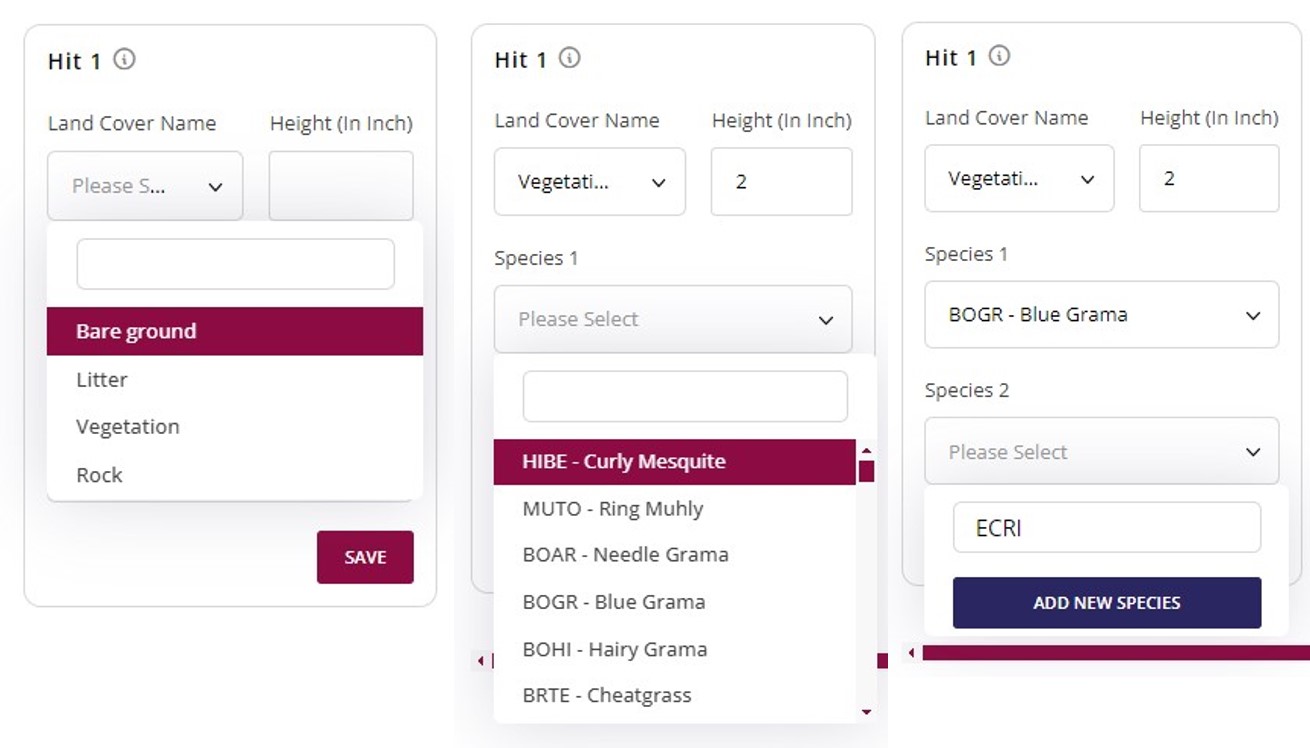The width and height of the screenshot is (1310, 748).
Task: Expand Species 2 Please Select dropdown
Action: pyautogui.click(x=1101, y=452)
